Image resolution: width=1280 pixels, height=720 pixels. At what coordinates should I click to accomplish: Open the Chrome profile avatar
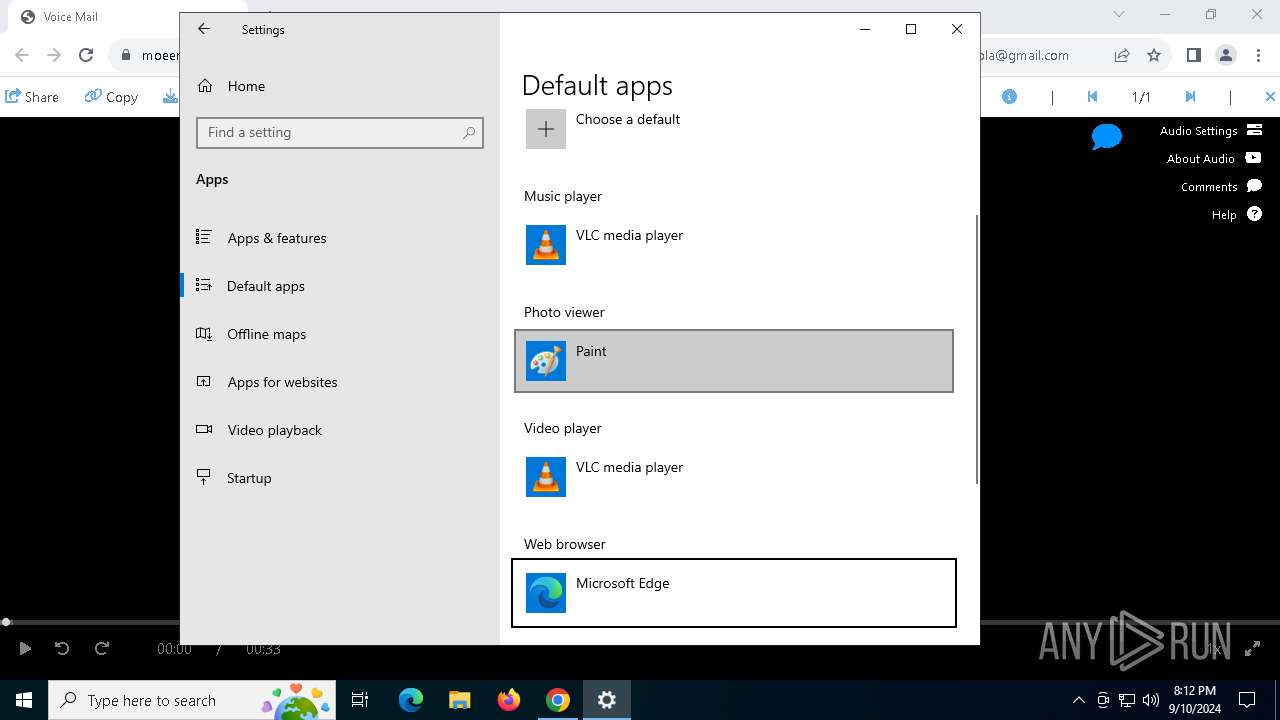(x=1226, y=56)
